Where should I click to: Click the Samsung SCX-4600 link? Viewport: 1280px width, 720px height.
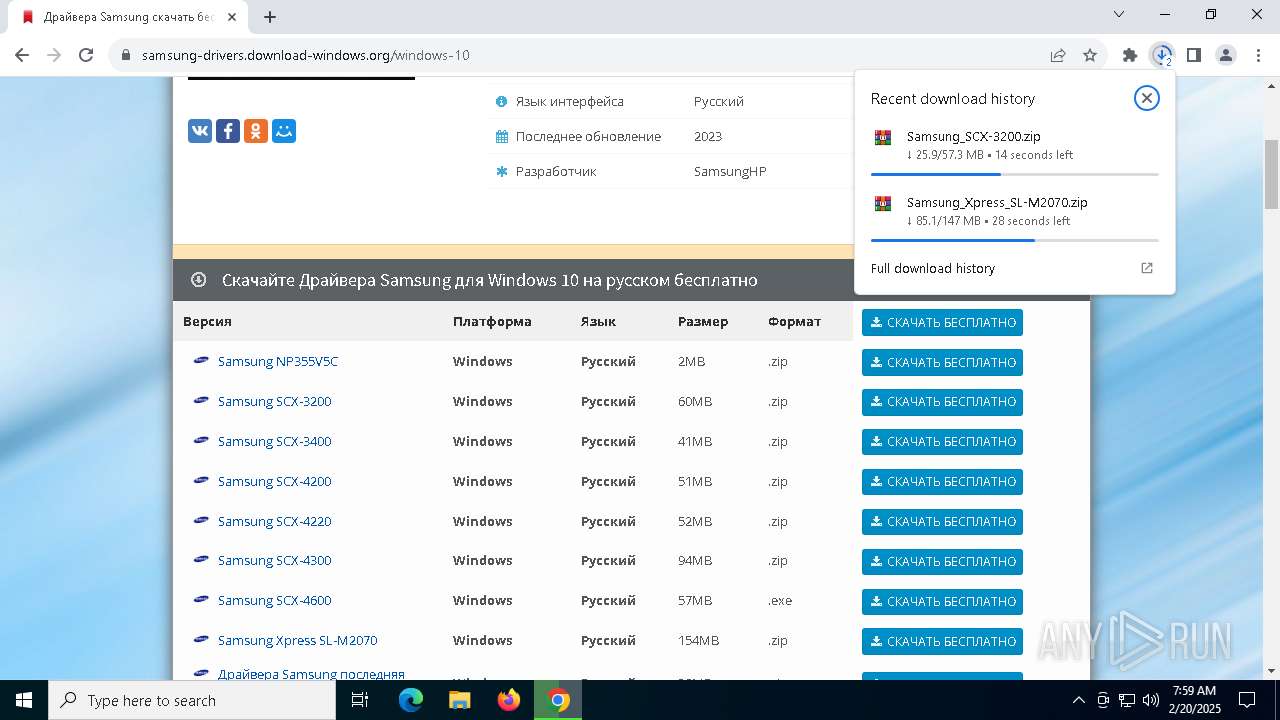pos(274,600)
